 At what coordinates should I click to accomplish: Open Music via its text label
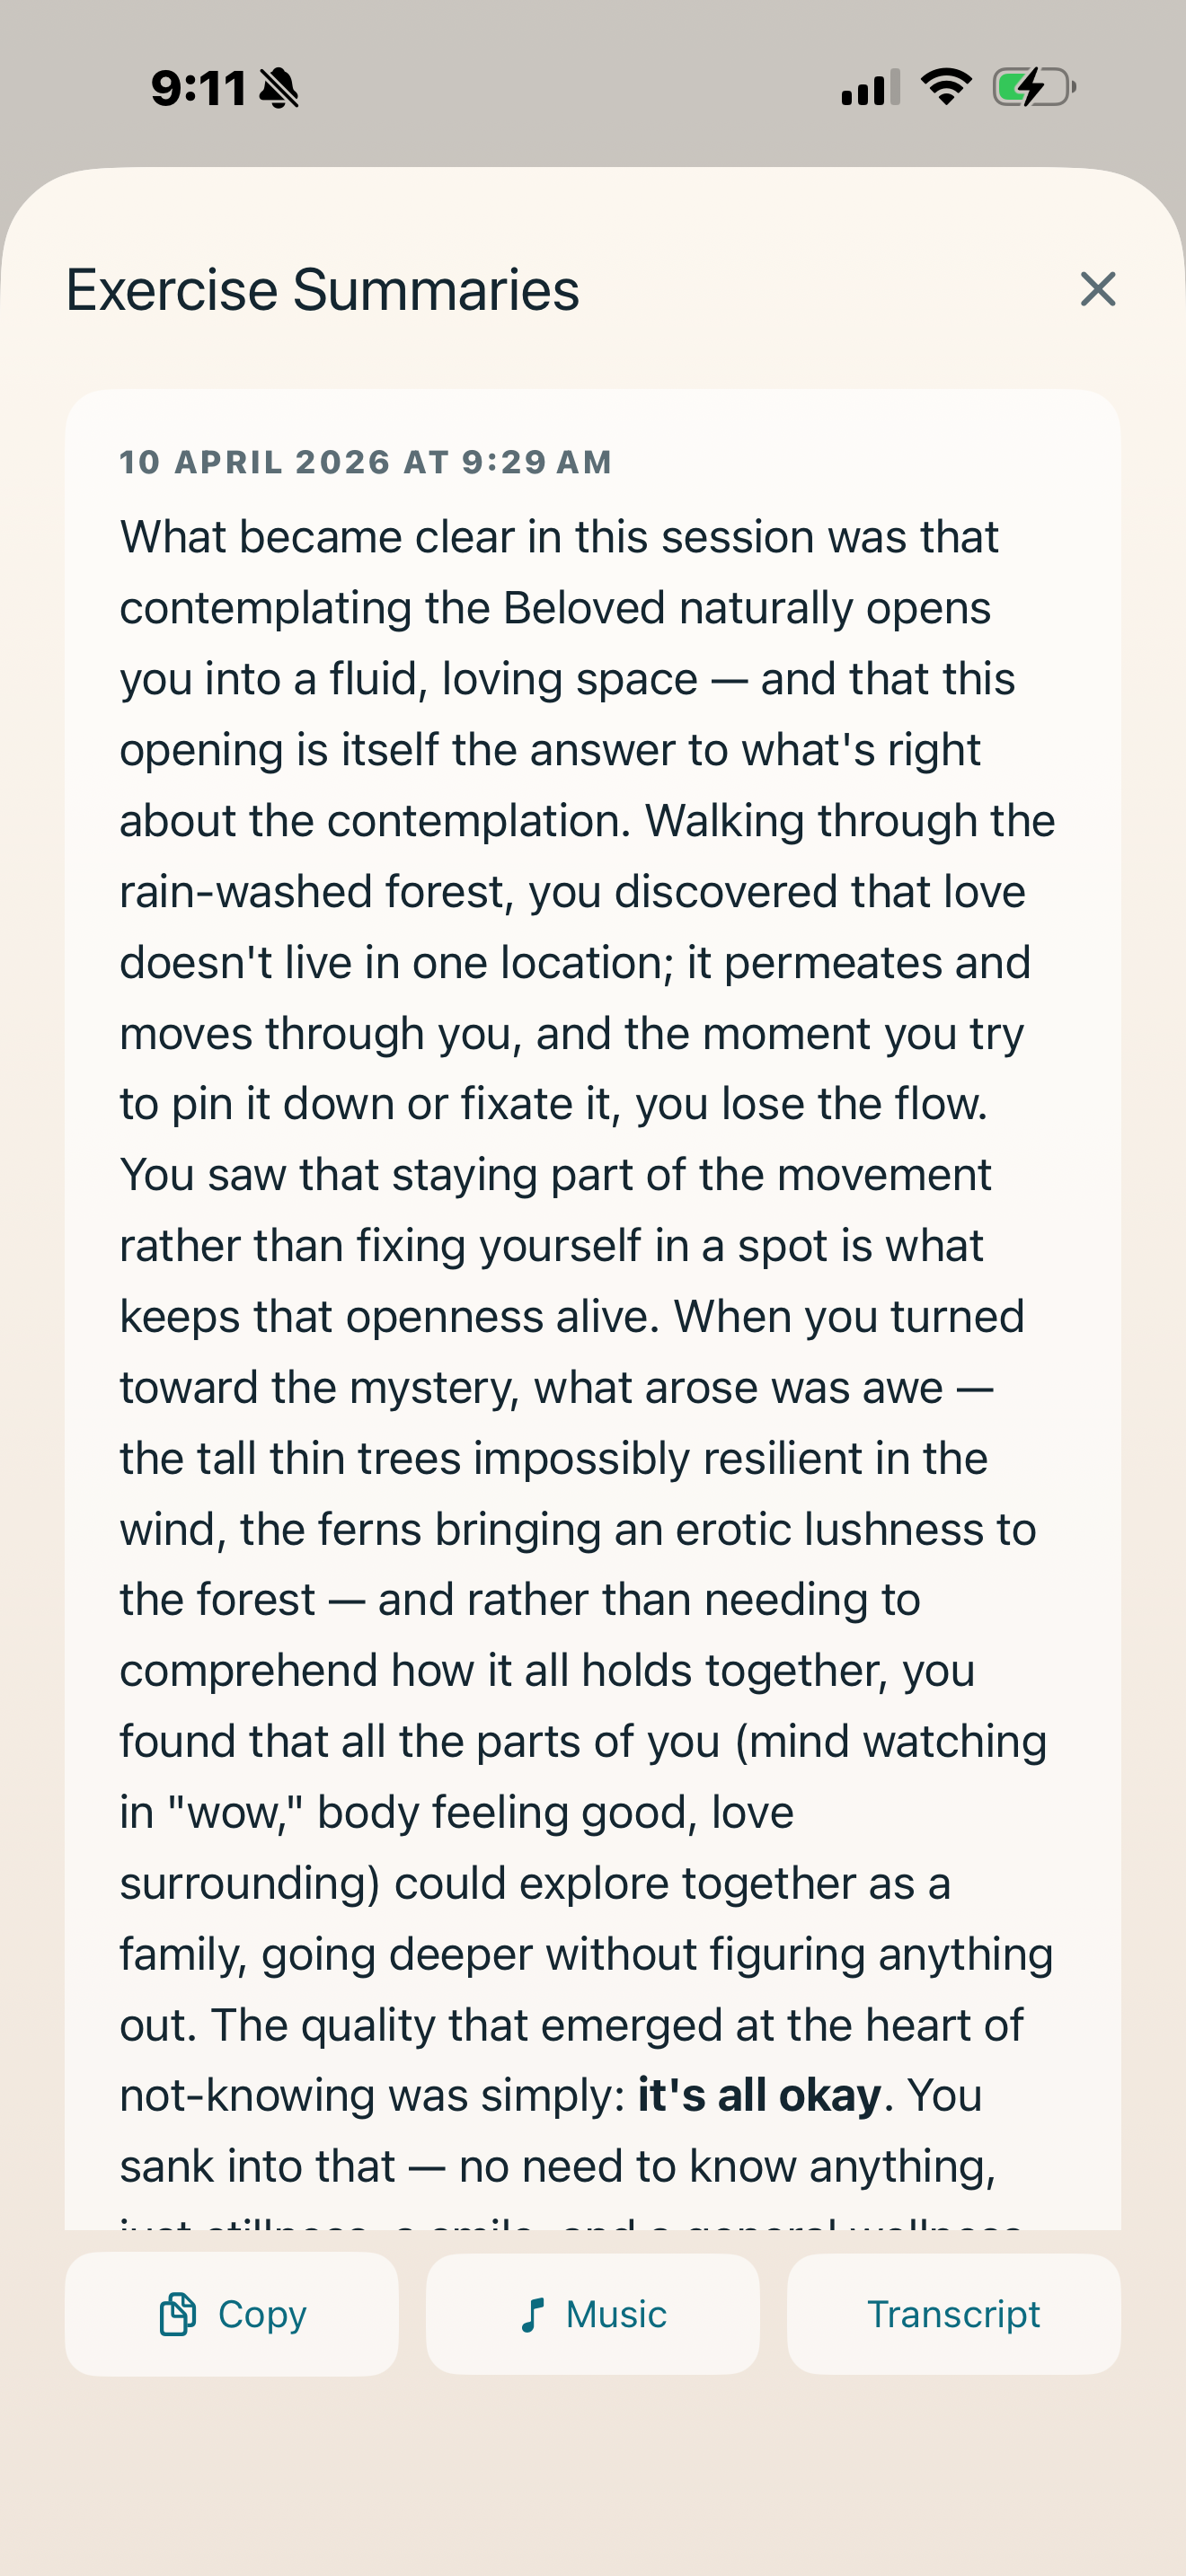click(616, 2314)
